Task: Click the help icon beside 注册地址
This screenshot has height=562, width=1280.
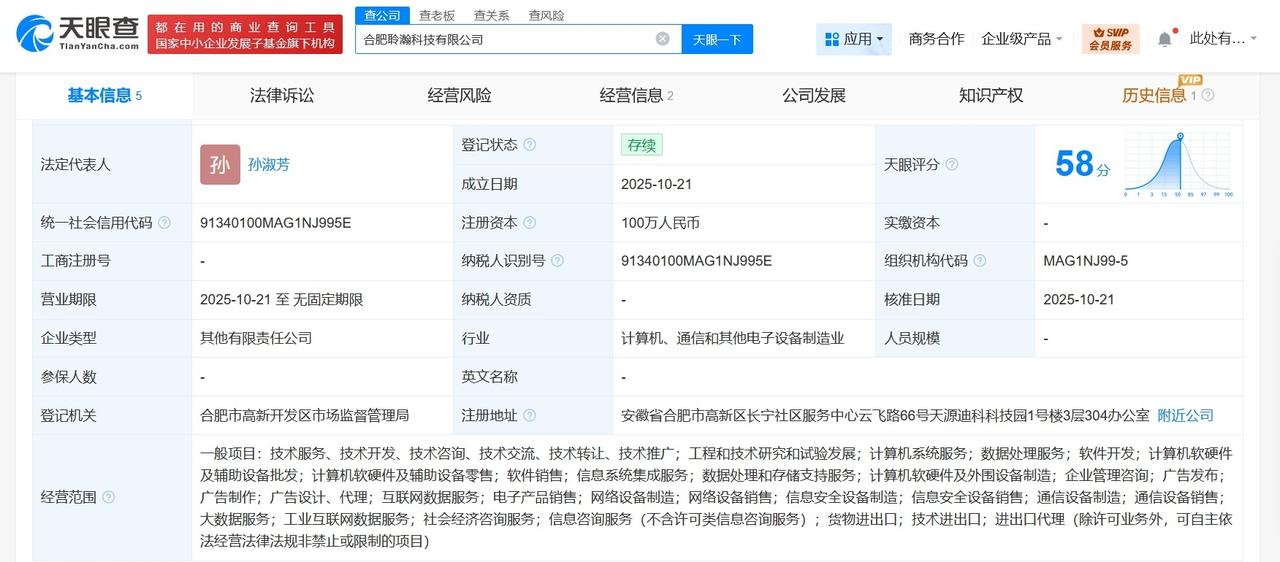Action: pos(529,416)
